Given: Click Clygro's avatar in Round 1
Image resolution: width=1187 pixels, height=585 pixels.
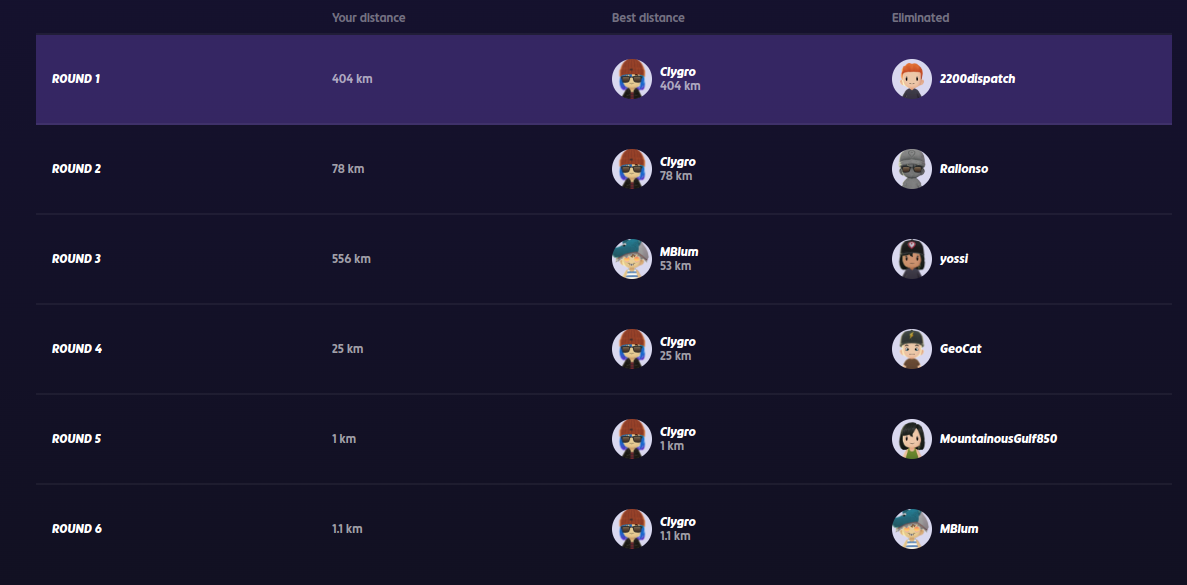Looking at the screenshot, I should click(x=631, y=79).
